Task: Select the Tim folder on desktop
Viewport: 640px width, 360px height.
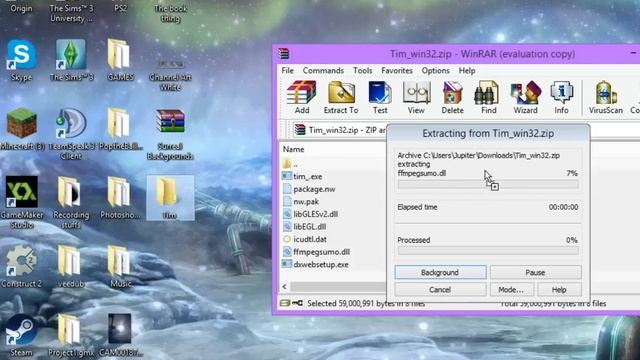Action: point(170,198)
